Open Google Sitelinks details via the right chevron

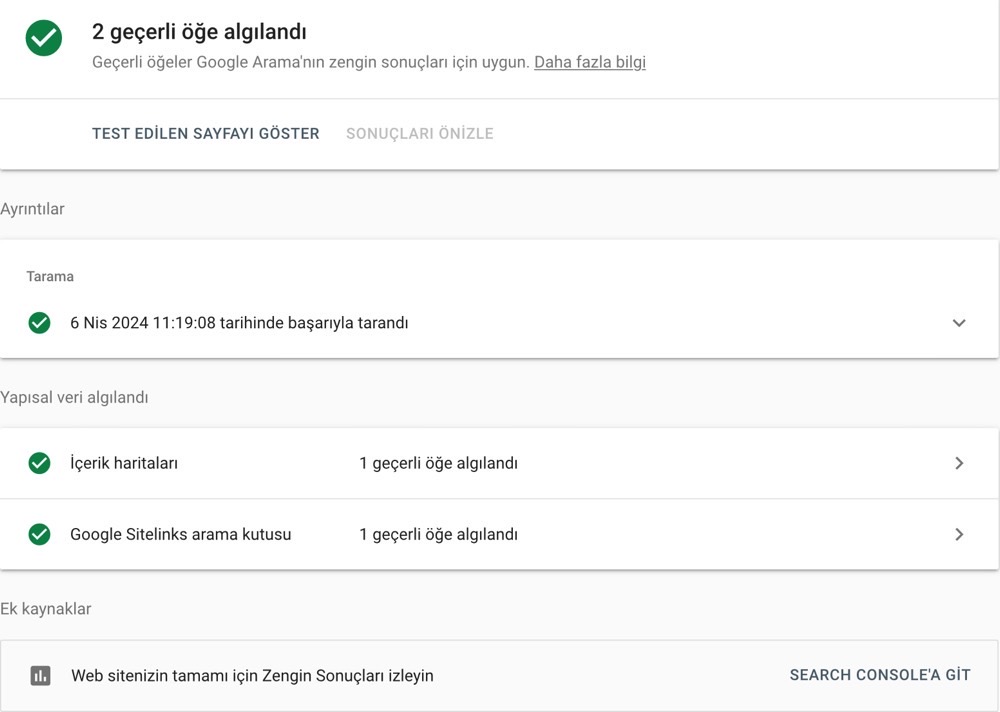click(959, 534)
